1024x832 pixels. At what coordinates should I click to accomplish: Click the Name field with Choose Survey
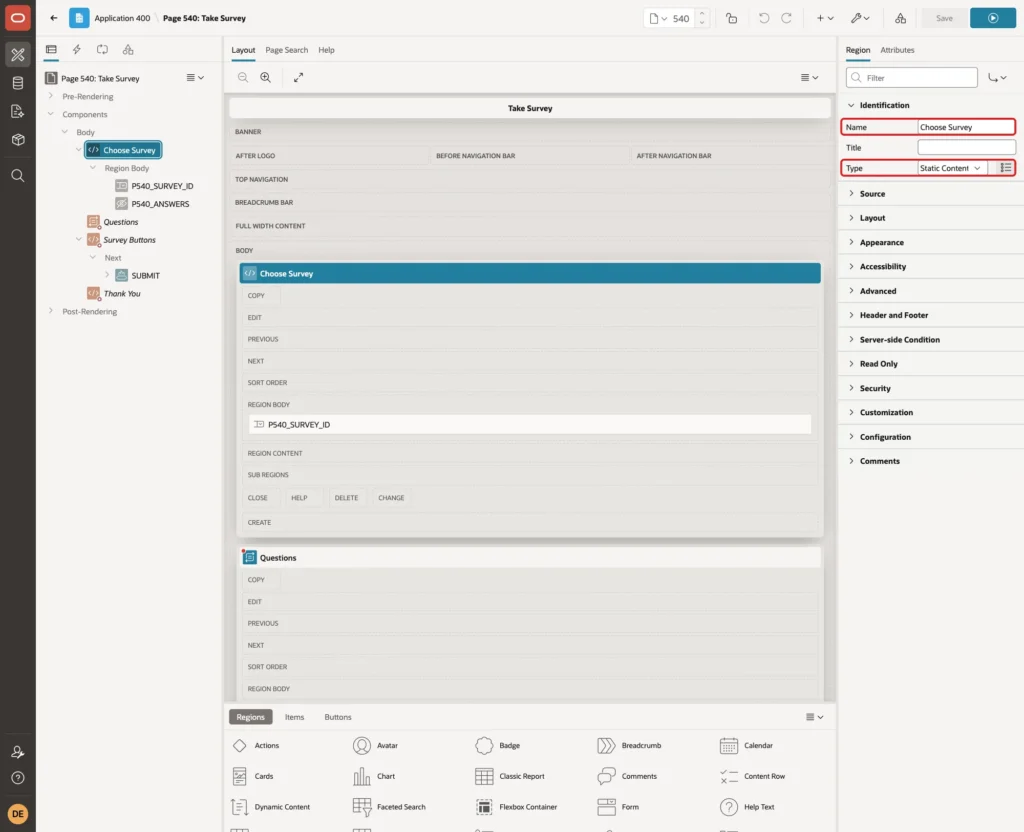click(966, 127)
